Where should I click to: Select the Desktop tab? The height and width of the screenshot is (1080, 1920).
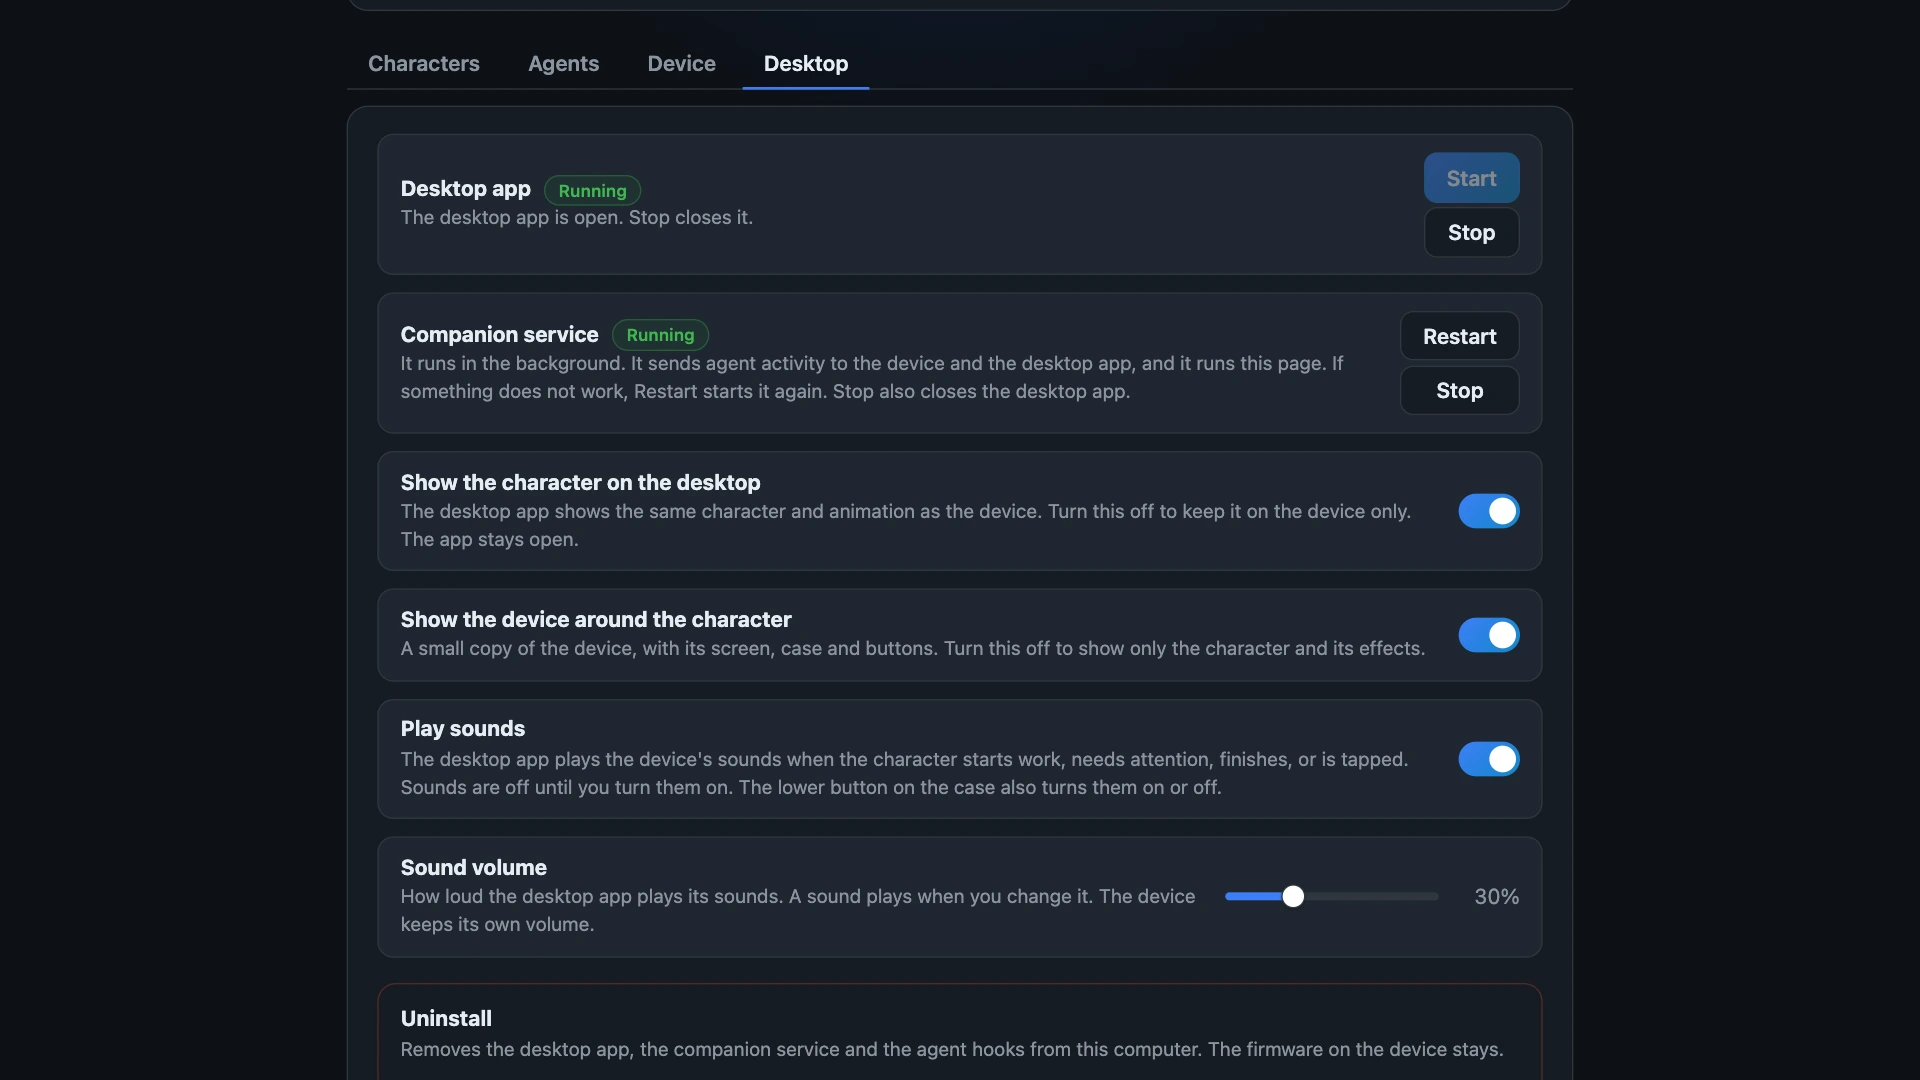[806, 63]
